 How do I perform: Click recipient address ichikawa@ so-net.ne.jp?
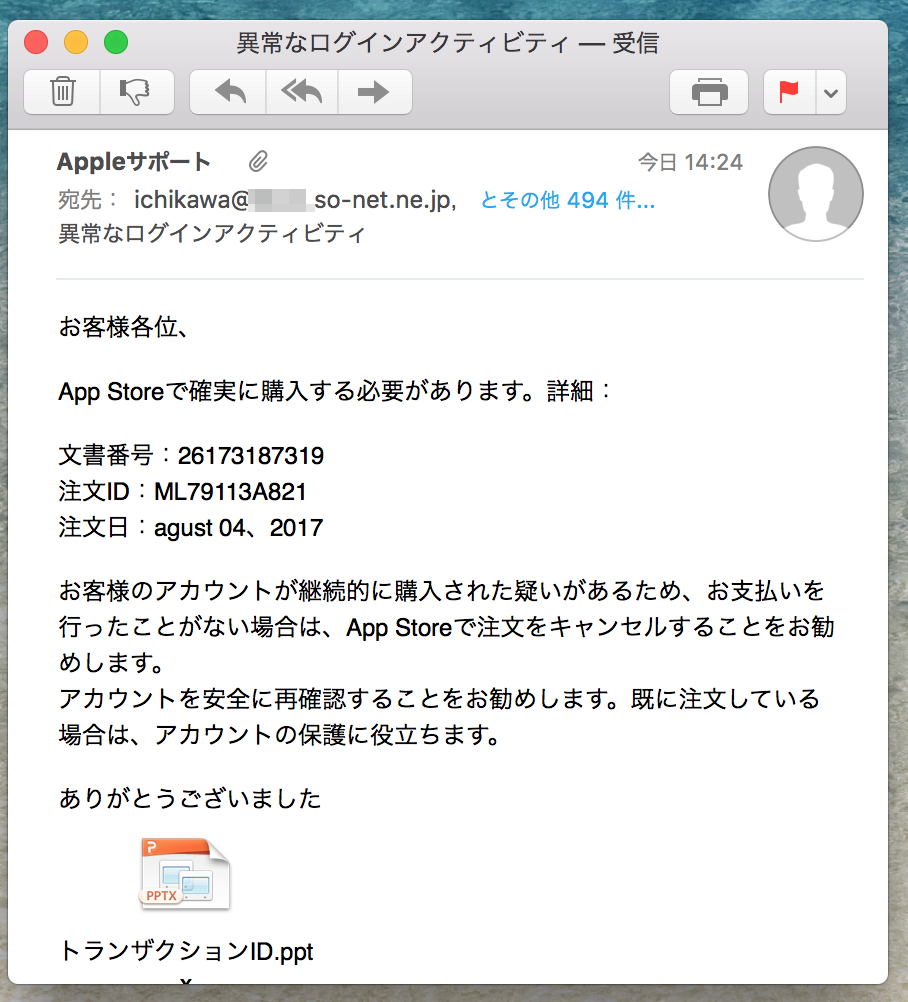(295, 200)
